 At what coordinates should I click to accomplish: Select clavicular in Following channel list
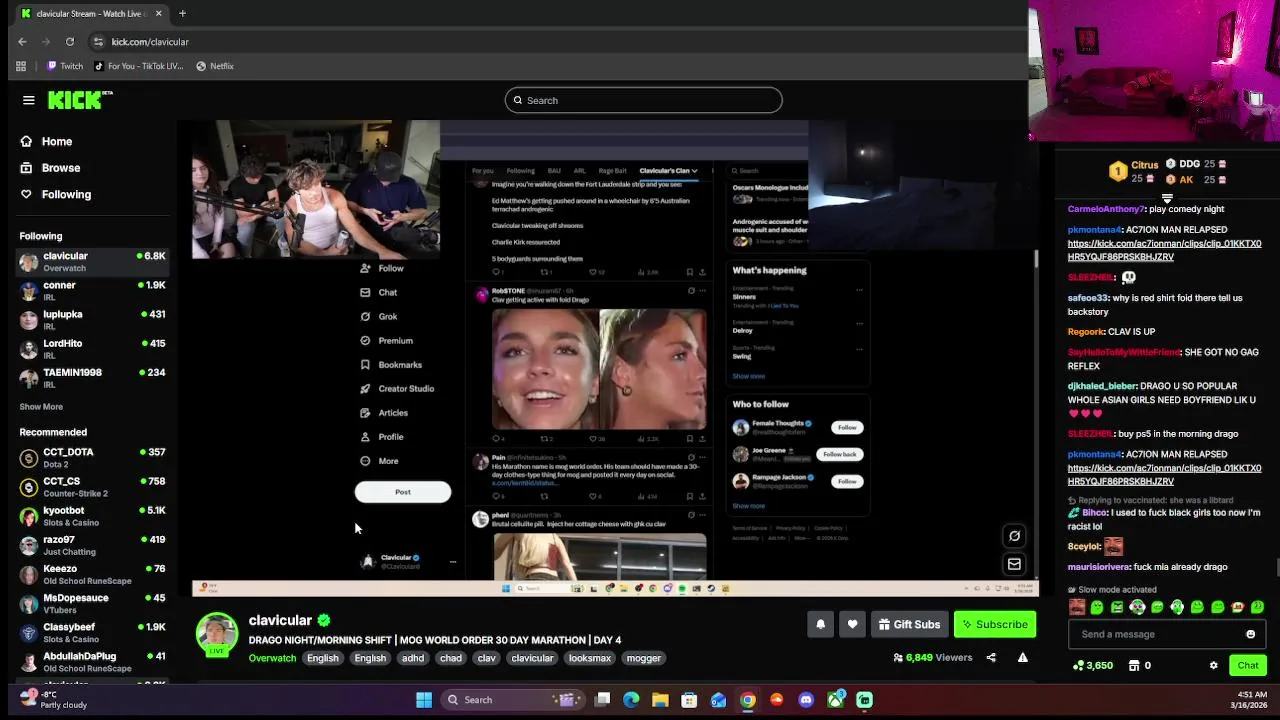pyautogui.click(x=92, y=262)
